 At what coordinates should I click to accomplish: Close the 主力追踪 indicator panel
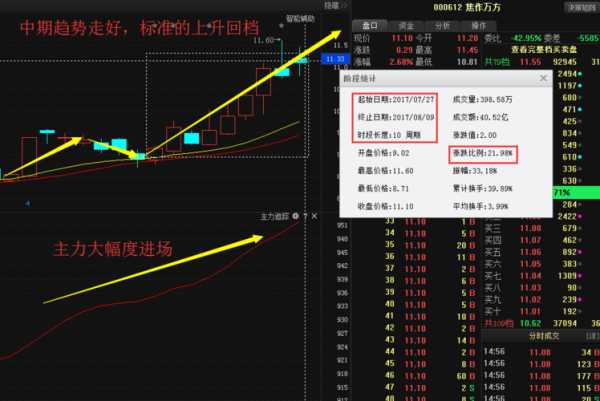[x=314, y=216]
